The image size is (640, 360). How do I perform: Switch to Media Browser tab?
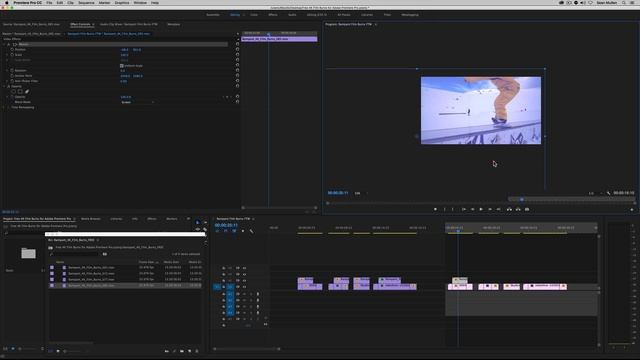tap(91, 219)
